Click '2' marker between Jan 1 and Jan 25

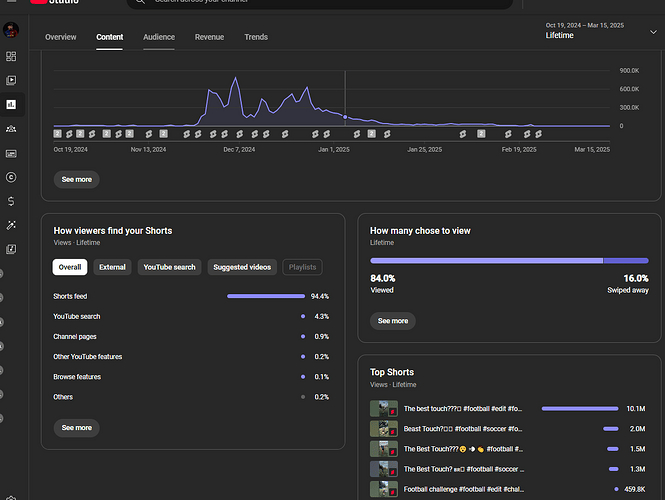point(372,134)
